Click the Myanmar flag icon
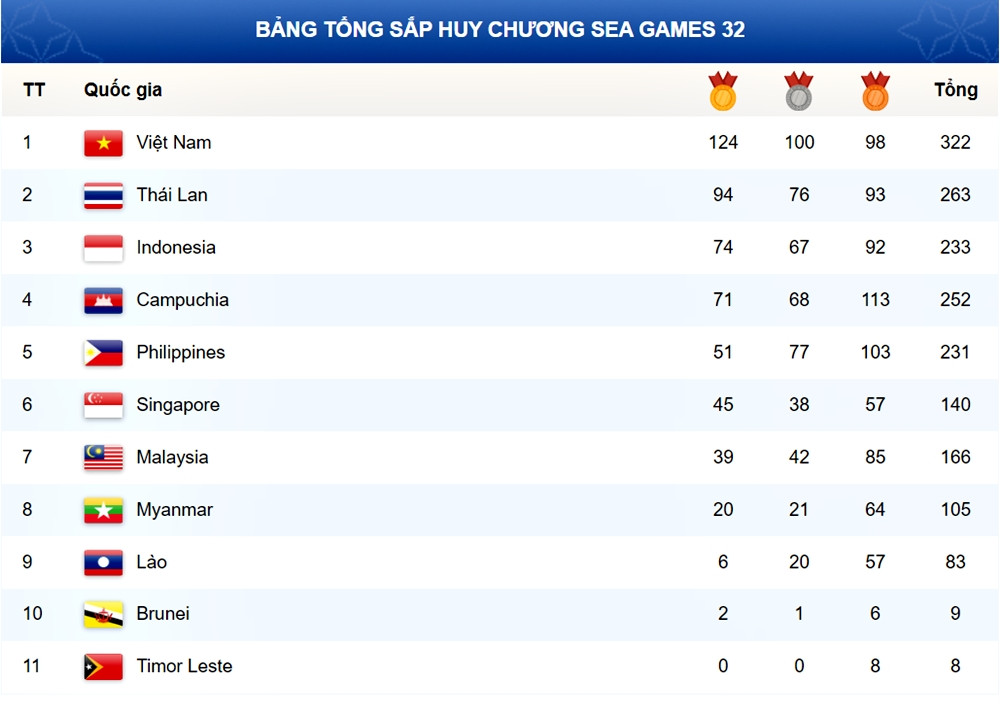1000x714 pixels. pyautogui.click(x=103, y=510)
